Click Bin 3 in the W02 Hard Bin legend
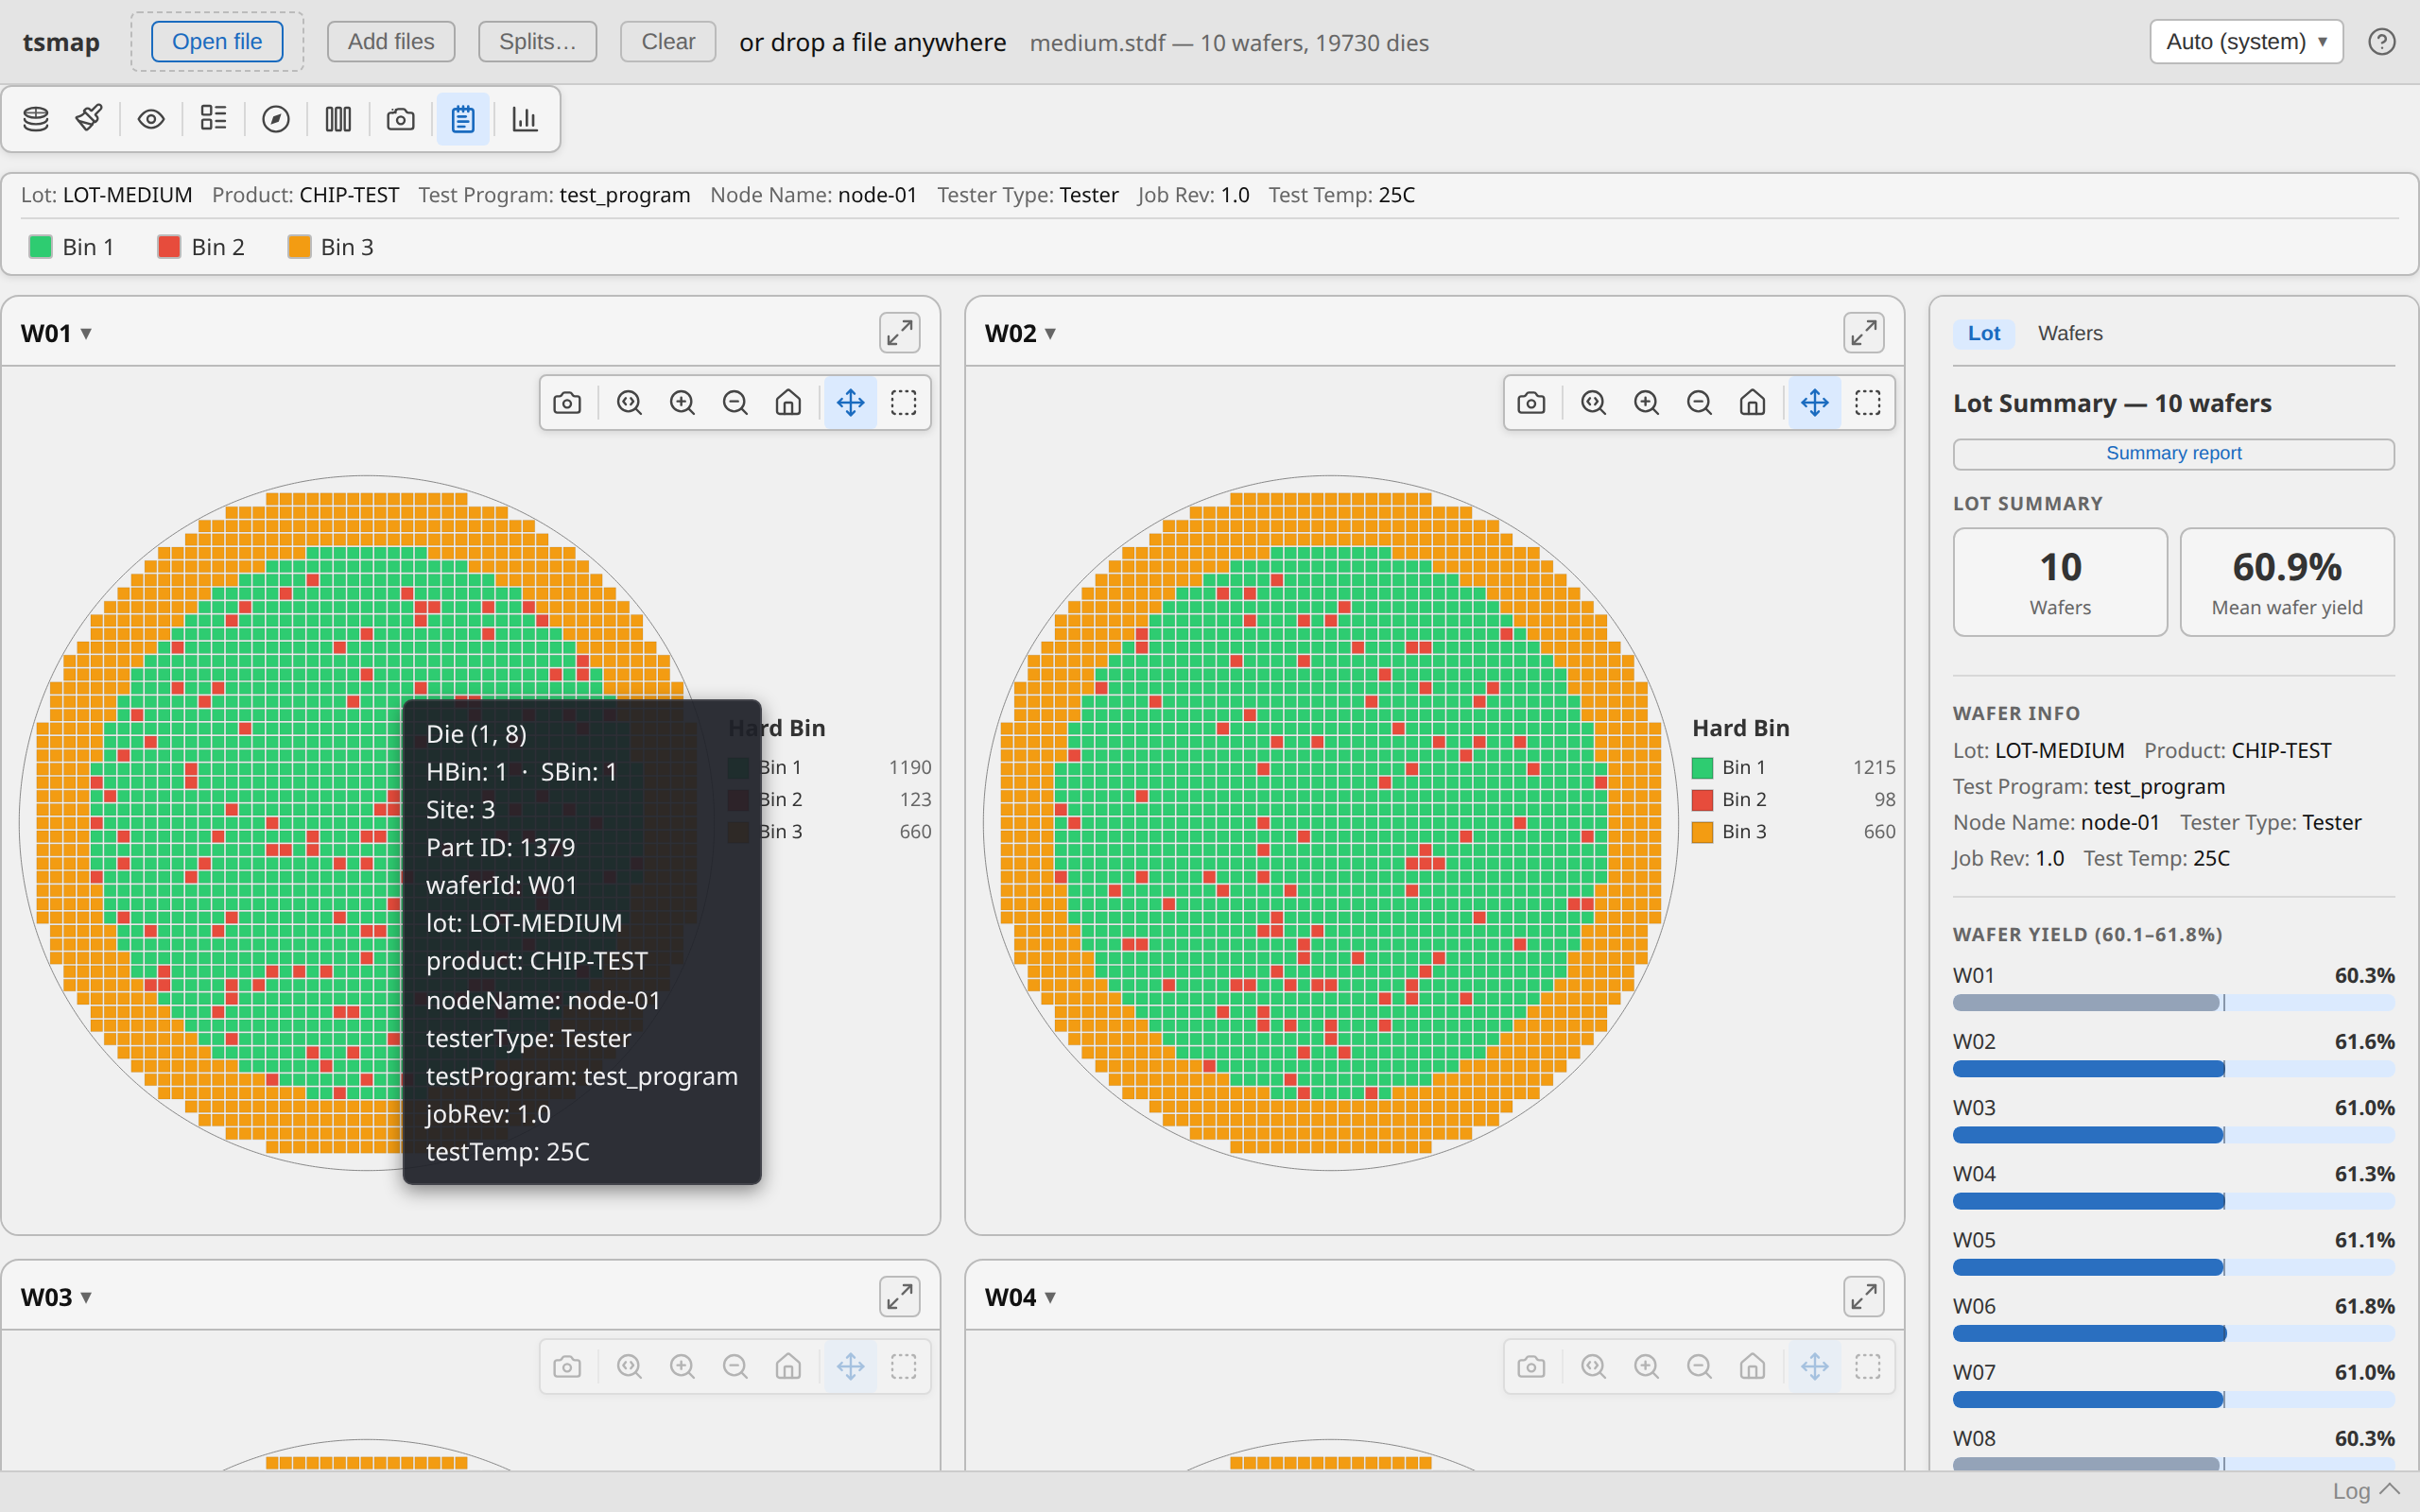The image size is (2420, 1512). click(1793, 831)
